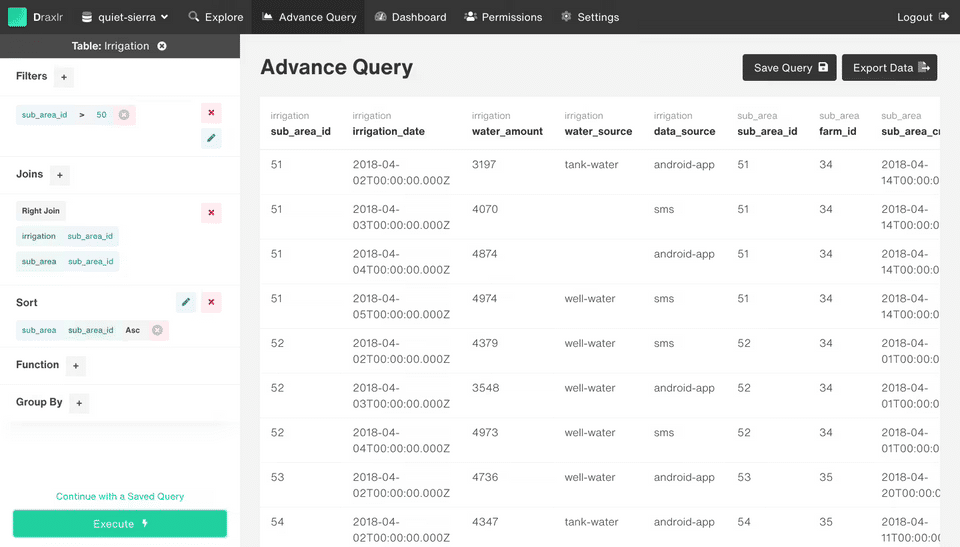Select the water amount cell 4070
This screenshot has width=960, height=547.
pos(484,209)
